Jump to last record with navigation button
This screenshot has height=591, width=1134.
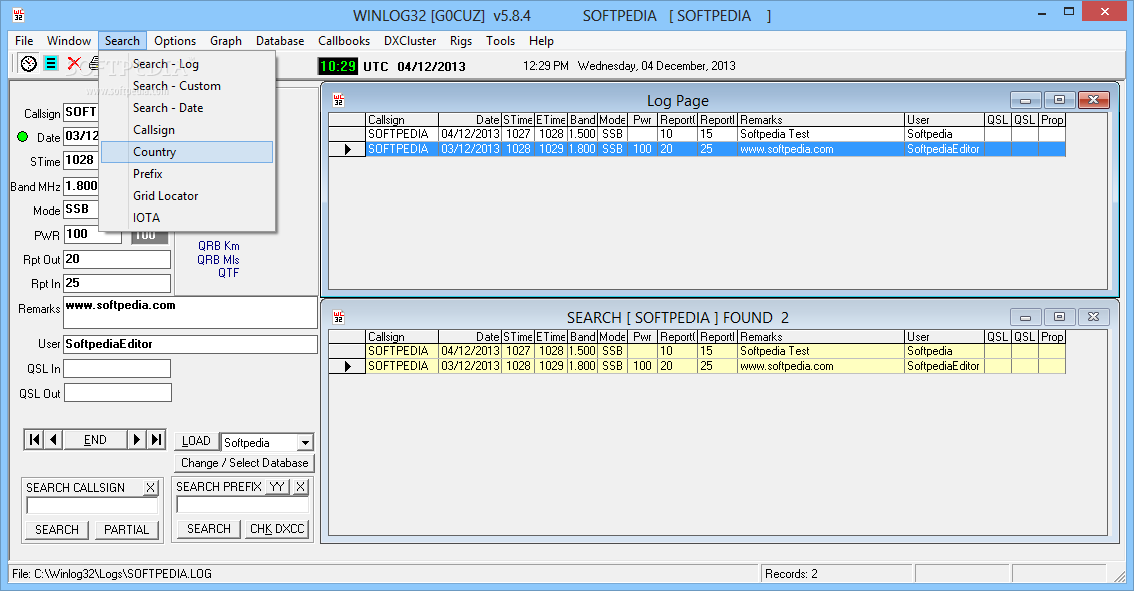(156, 440)
